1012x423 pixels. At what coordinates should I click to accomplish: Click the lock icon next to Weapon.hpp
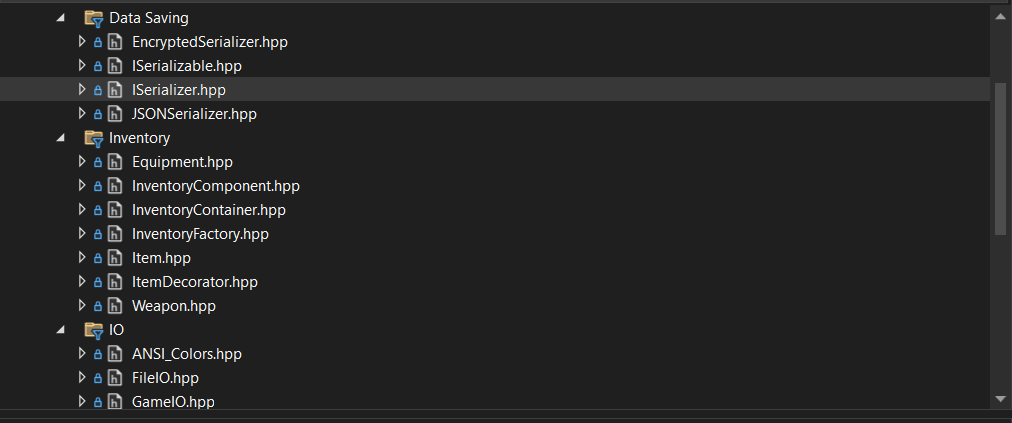98,306
